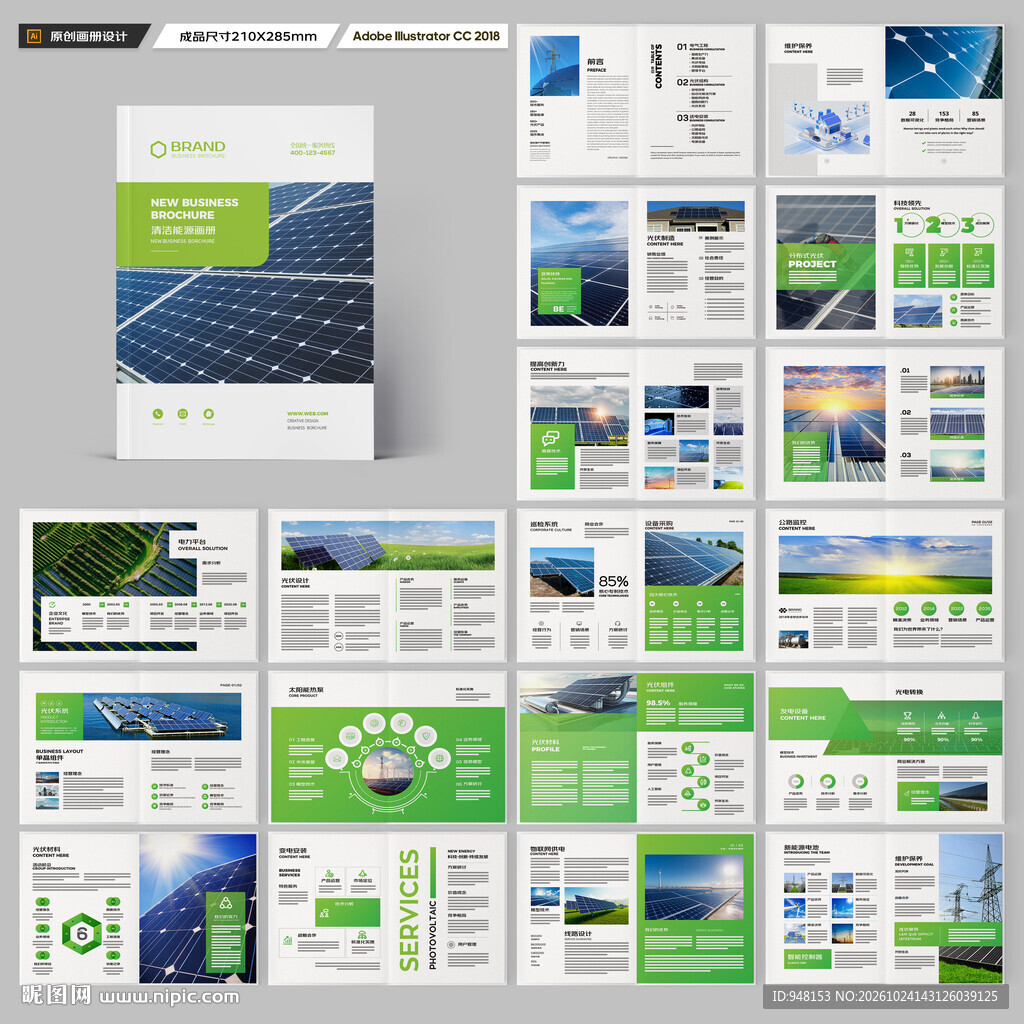Screen dimensions: 1024x1024
Task: Click the 2035 year circle
Action: pyautogui.click(x=984, y=608)
